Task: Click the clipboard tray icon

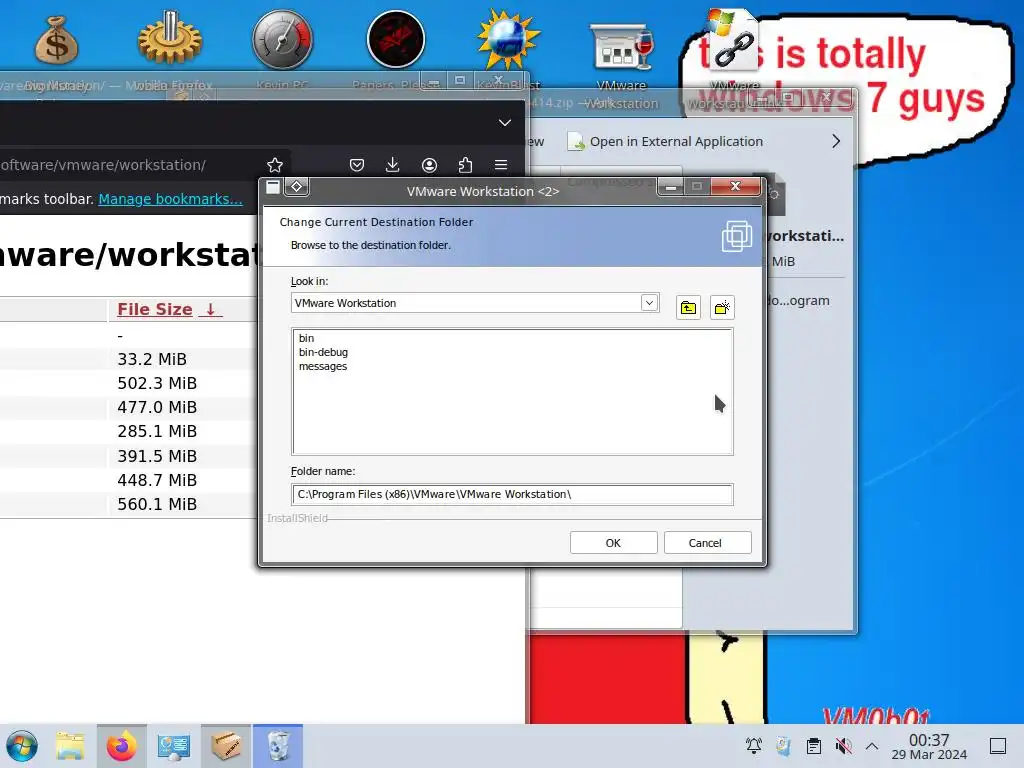Action: point(814,745)
